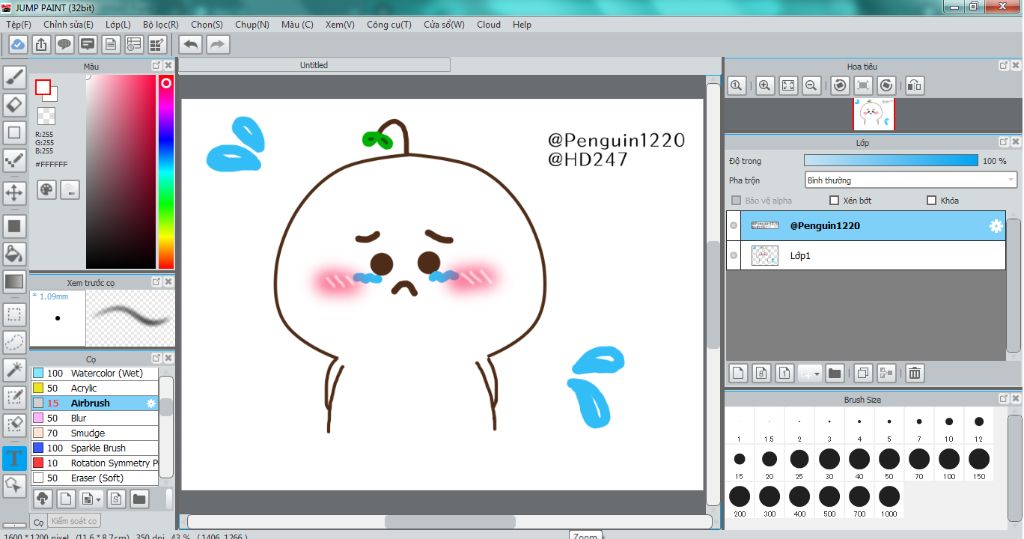1024x539 pixels.
Task: Select the Magic Wand tool
Action: pyautogui.click(x=14, y=370)
